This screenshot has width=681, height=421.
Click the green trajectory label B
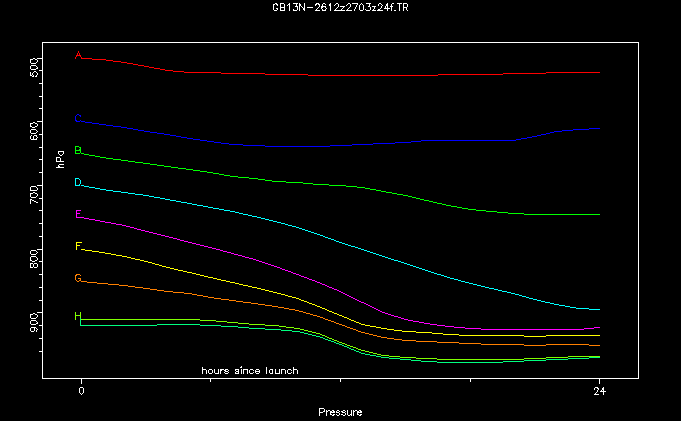click(78, 150)
